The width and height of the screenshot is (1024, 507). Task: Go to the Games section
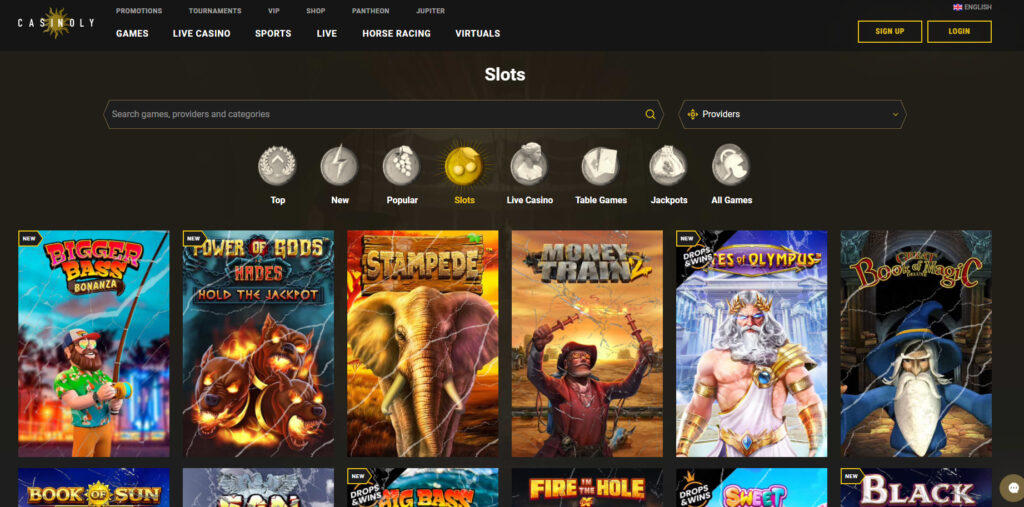pyautogui.click(x=132, y=33)
